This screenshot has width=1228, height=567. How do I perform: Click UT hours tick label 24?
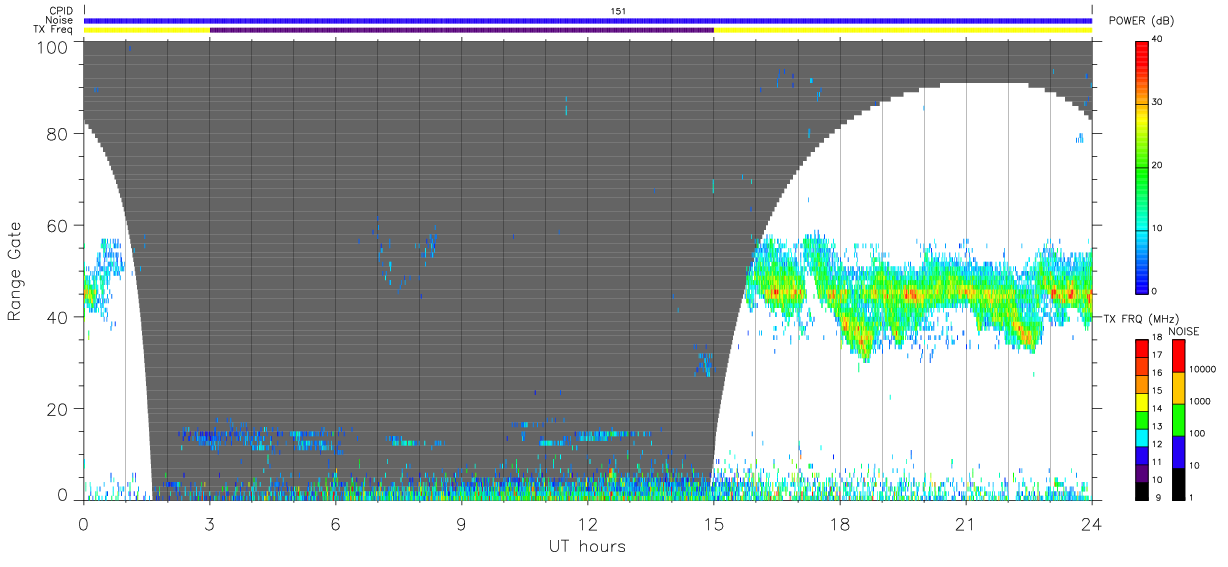tap(1092, 524)
